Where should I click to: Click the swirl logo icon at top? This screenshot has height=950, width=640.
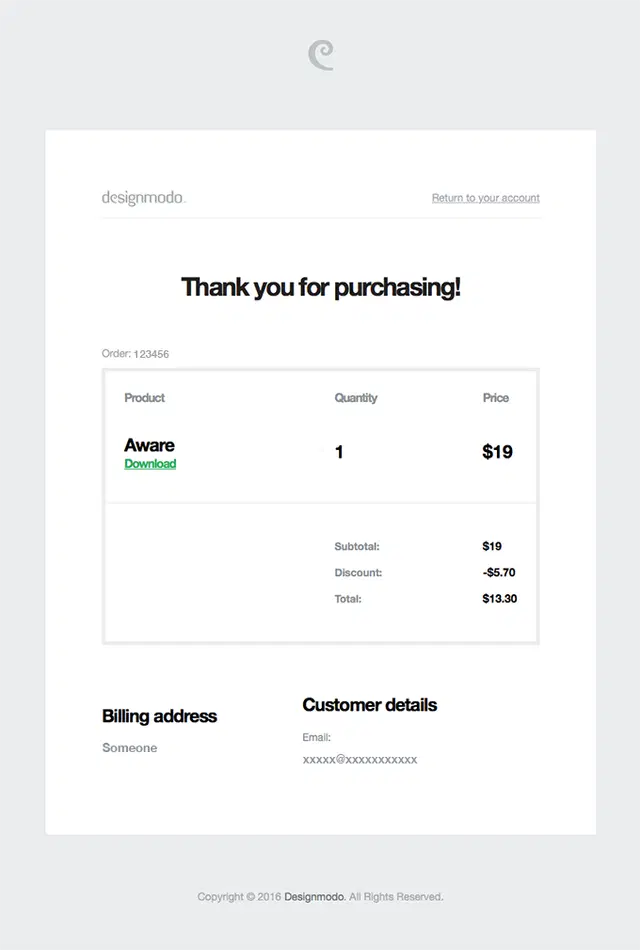coord(321,55)
